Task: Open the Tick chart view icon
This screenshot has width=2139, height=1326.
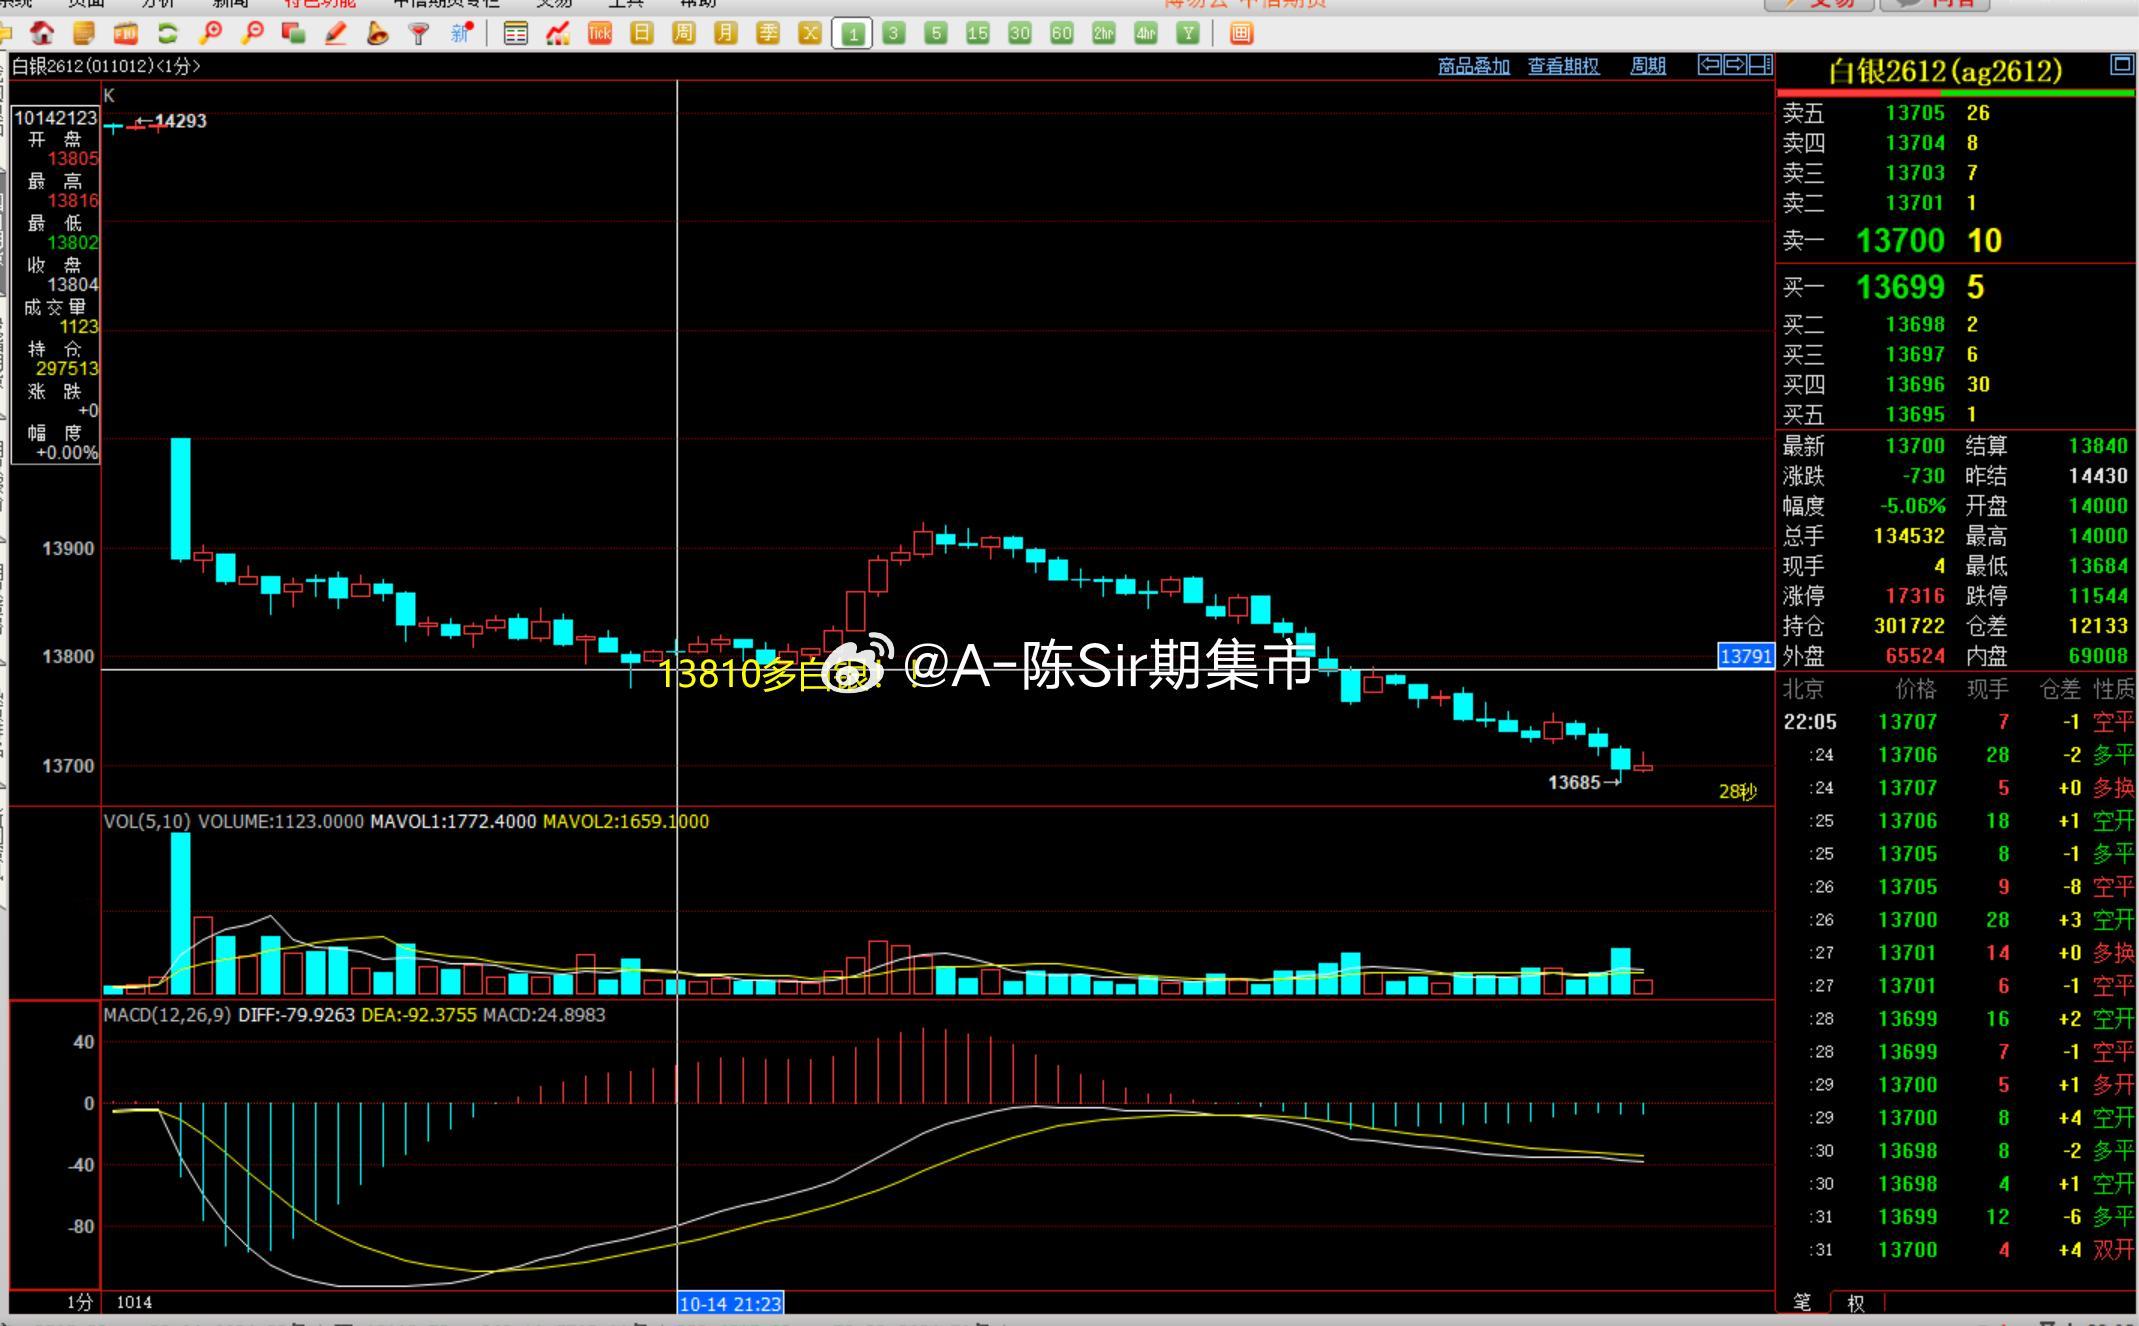Action: coord(600,34)
